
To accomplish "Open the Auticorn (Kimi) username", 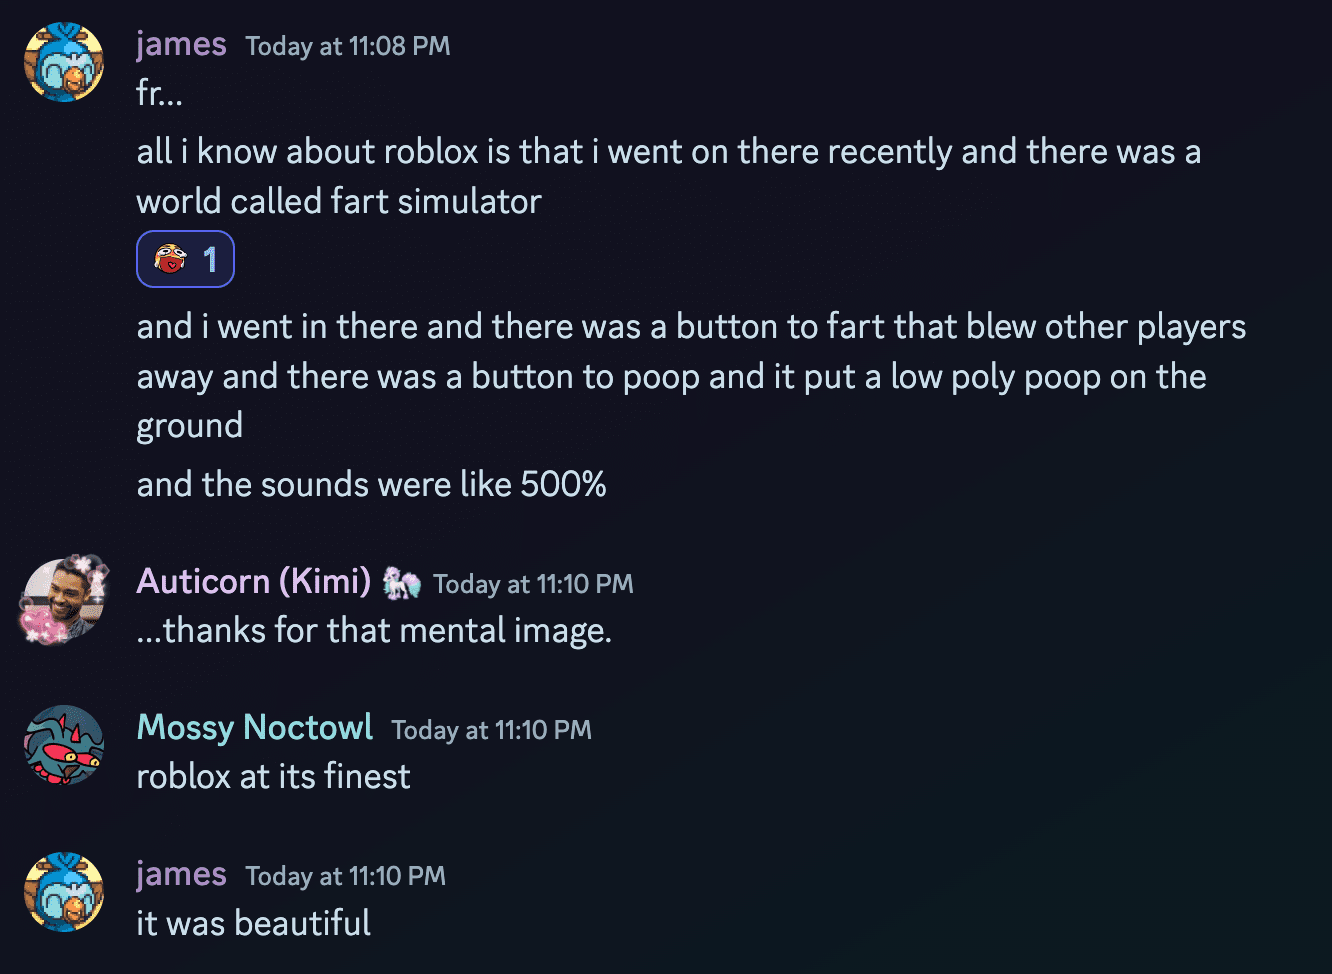I will (254, 581).
